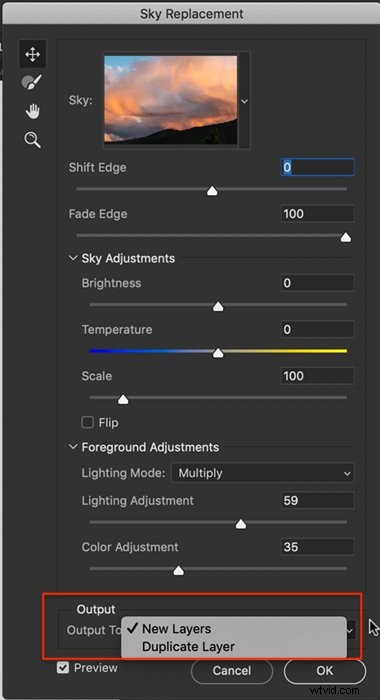Click the Shift Edge value field
This screenshot has width=380, height=700.
pyautogui.click(x=317, y=167)
